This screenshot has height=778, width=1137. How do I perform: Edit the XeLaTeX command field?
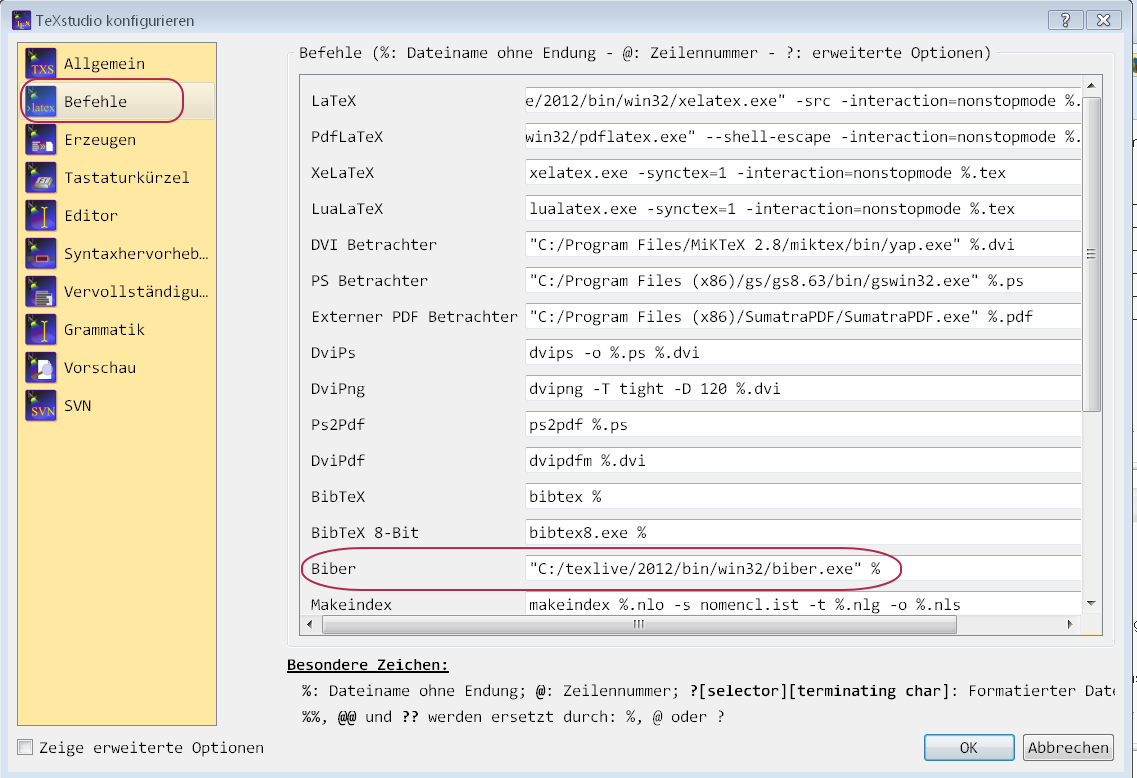803,173
